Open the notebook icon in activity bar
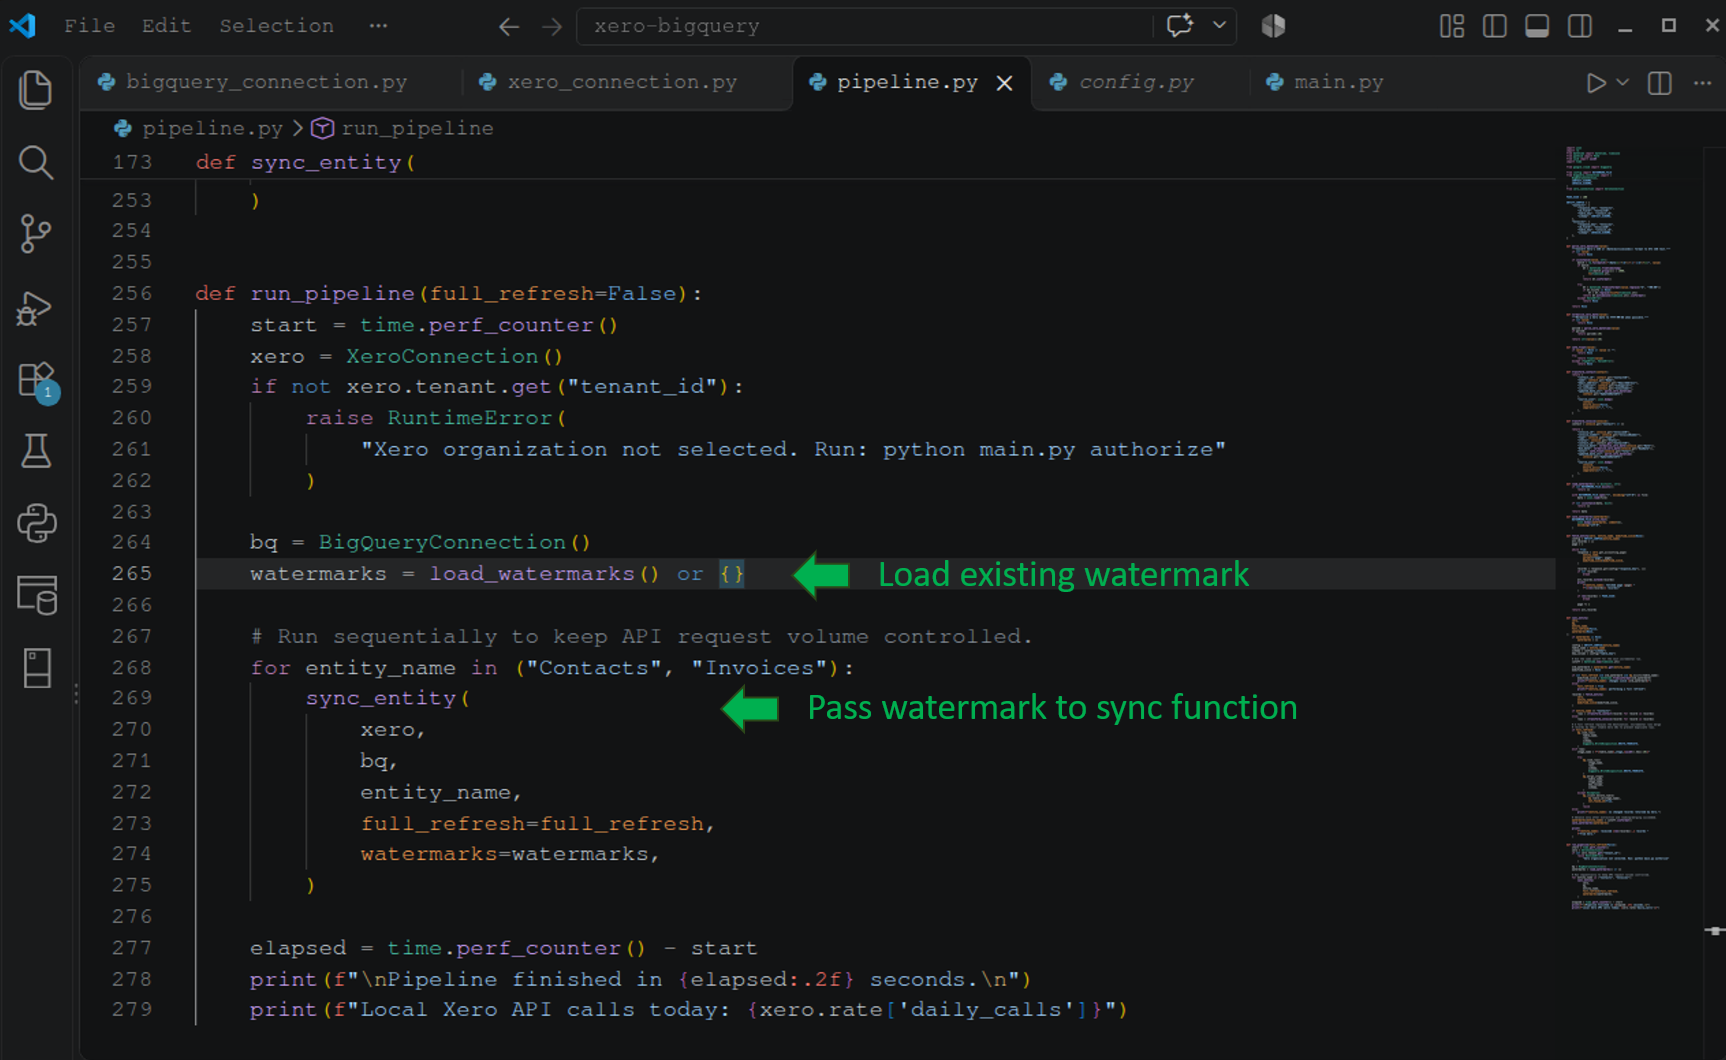The image size is (1726, 1060). tap(37, 667)
